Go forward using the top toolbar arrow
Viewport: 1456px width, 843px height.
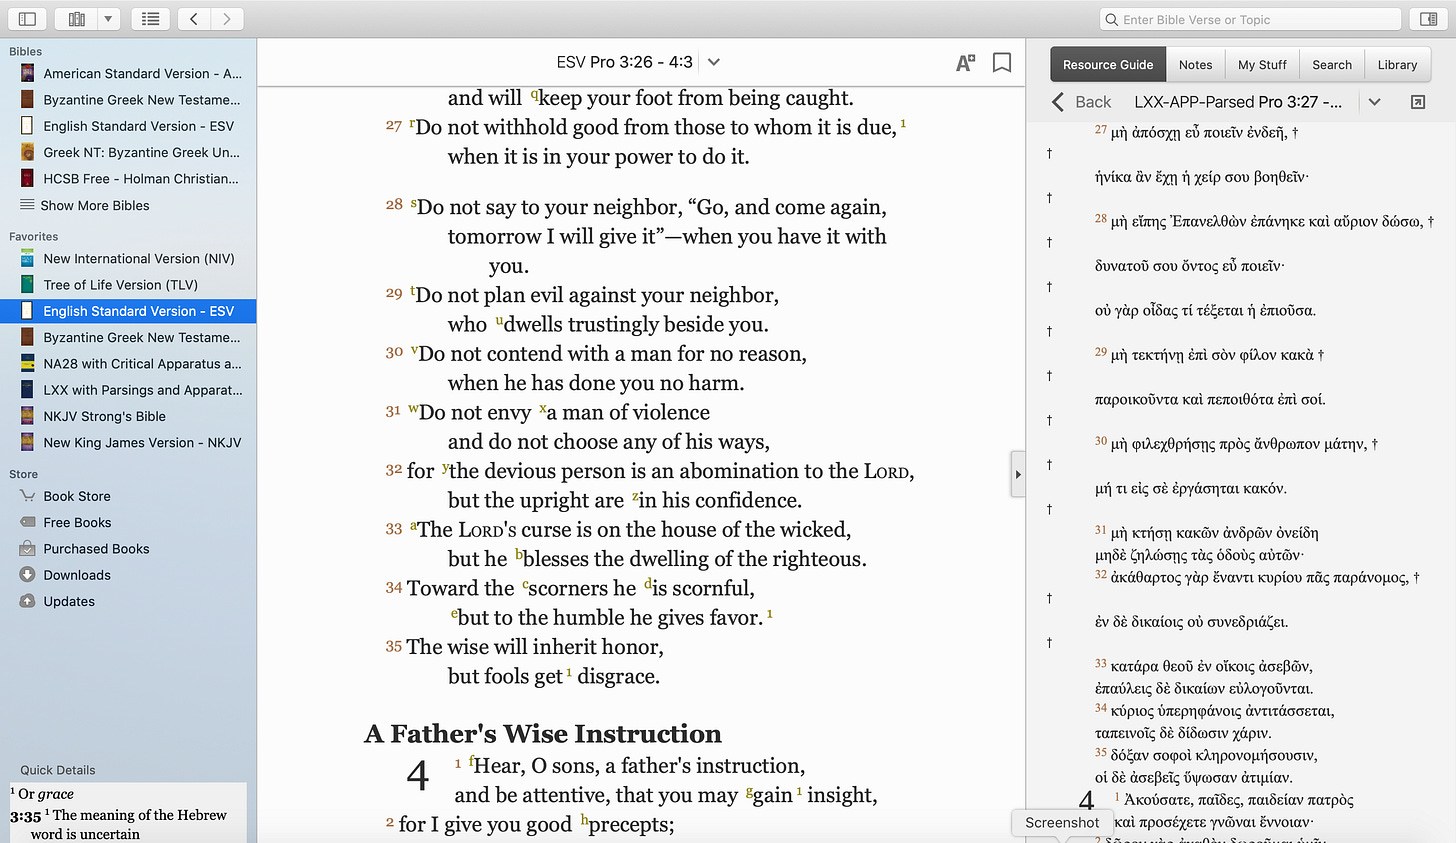pyautogui.click(x=227, y=19)
